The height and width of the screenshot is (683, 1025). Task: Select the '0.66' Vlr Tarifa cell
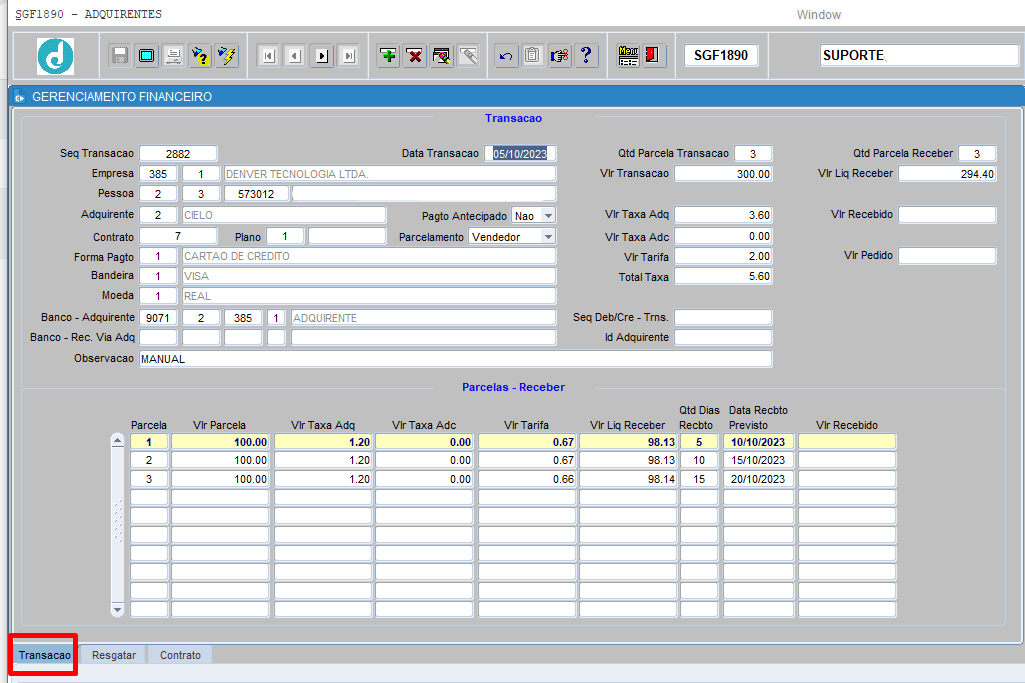point(527,479)
